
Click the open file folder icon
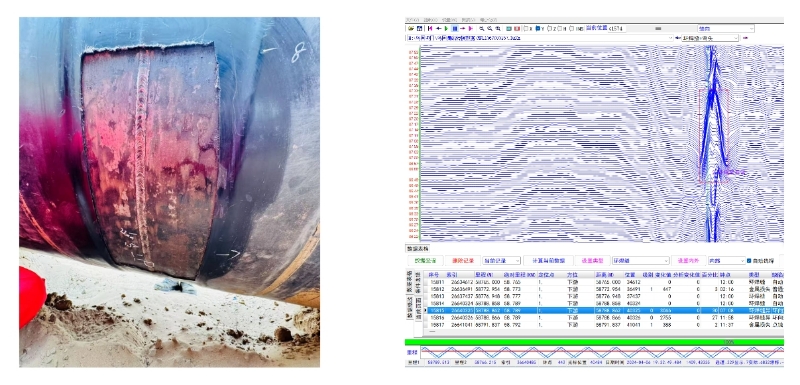click(x=411, y=29)
